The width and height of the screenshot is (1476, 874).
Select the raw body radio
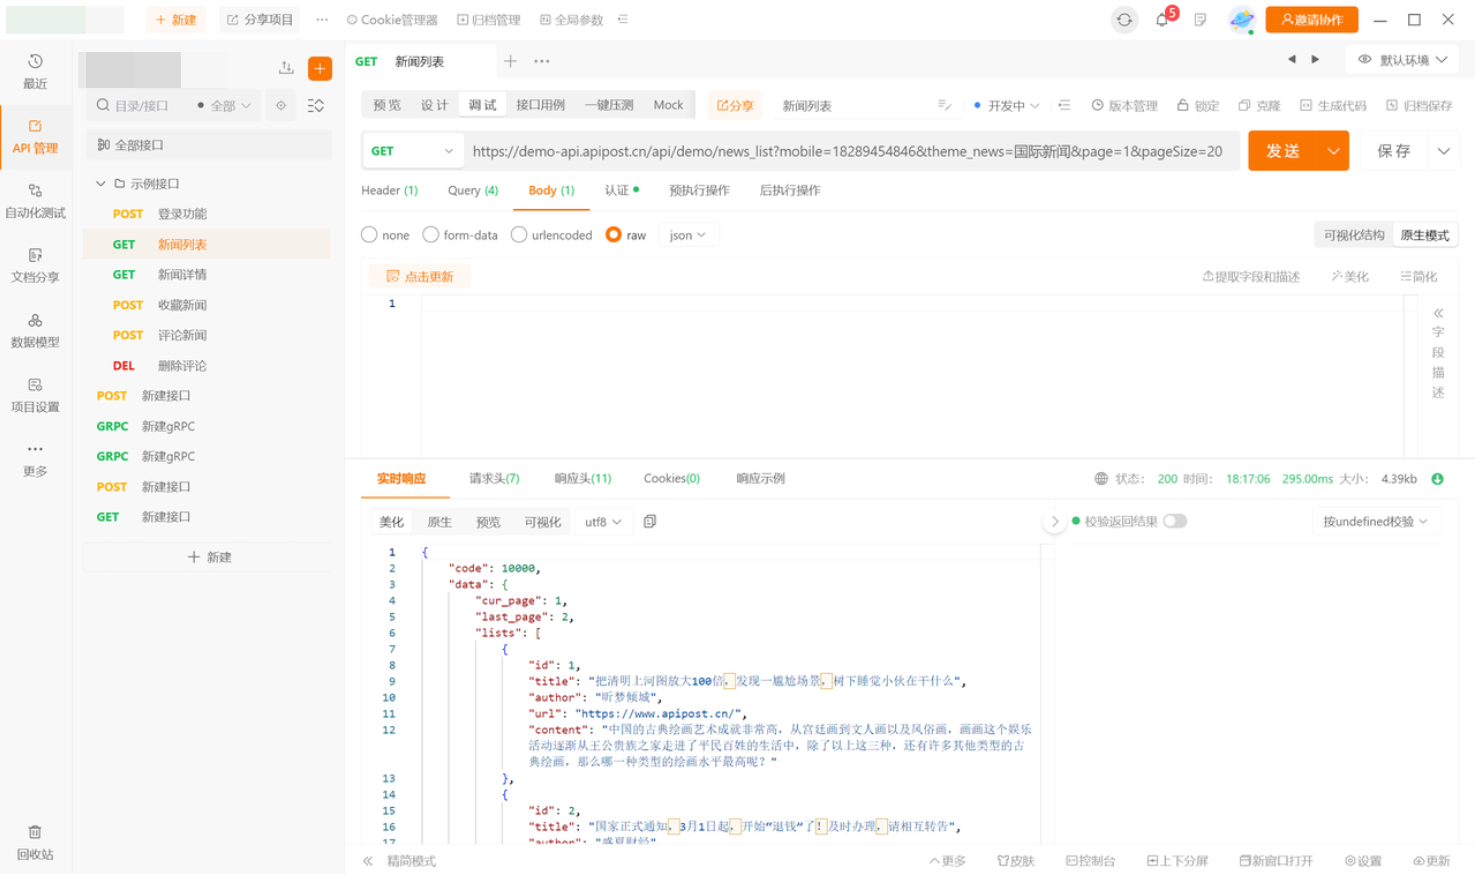[614, 235]
